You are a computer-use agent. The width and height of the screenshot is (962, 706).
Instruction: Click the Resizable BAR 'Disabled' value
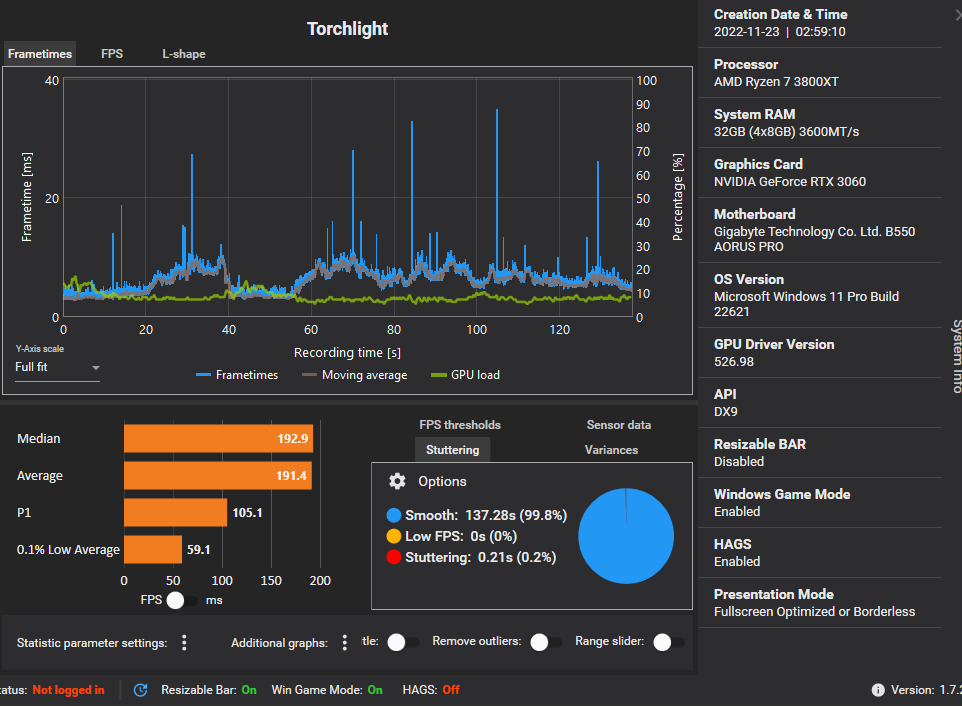click(x=739, y=462)
